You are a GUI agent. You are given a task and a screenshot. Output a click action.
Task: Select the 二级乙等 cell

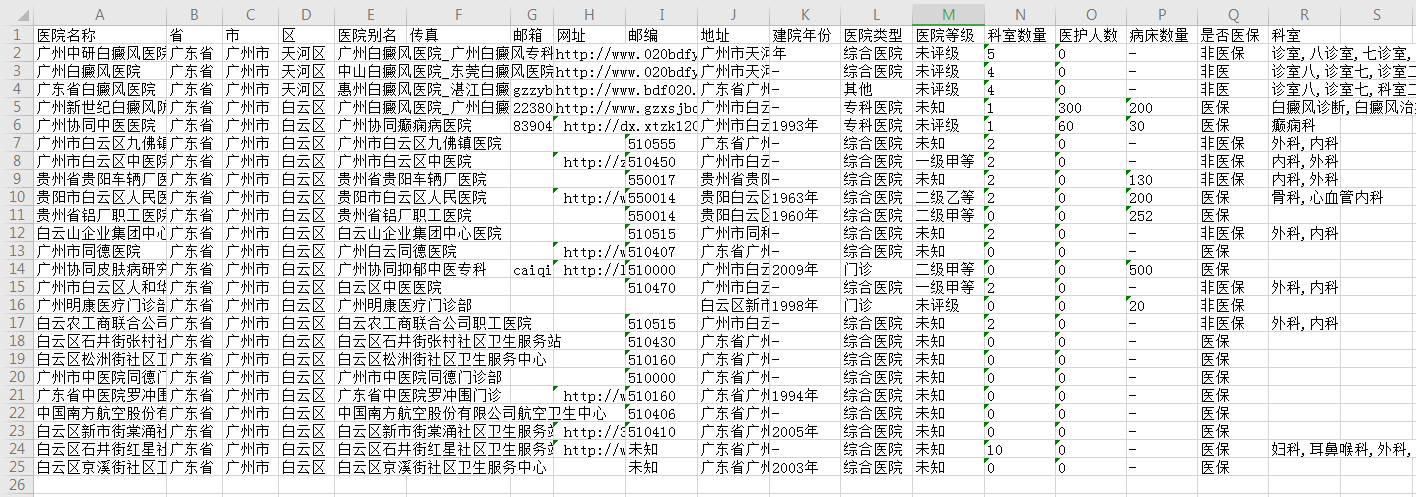click(948, 197)
